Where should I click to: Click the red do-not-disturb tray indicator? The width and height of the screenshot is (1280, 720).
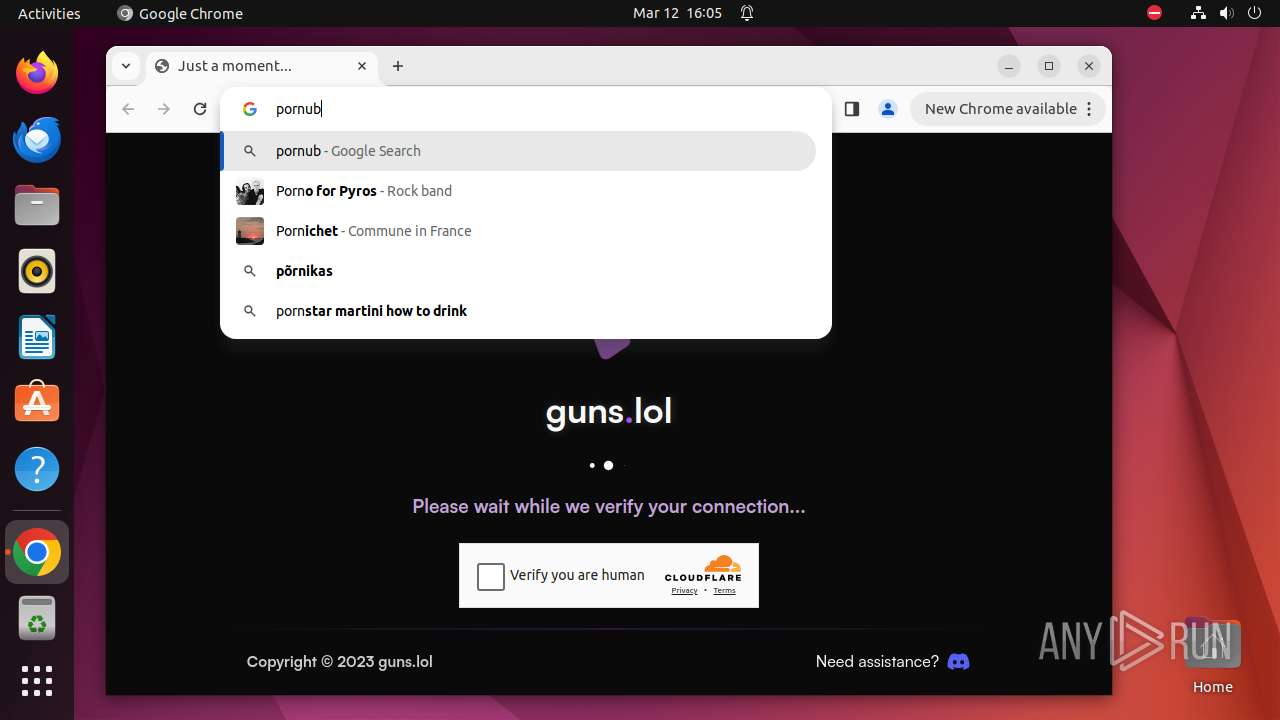pos(1154,13)
